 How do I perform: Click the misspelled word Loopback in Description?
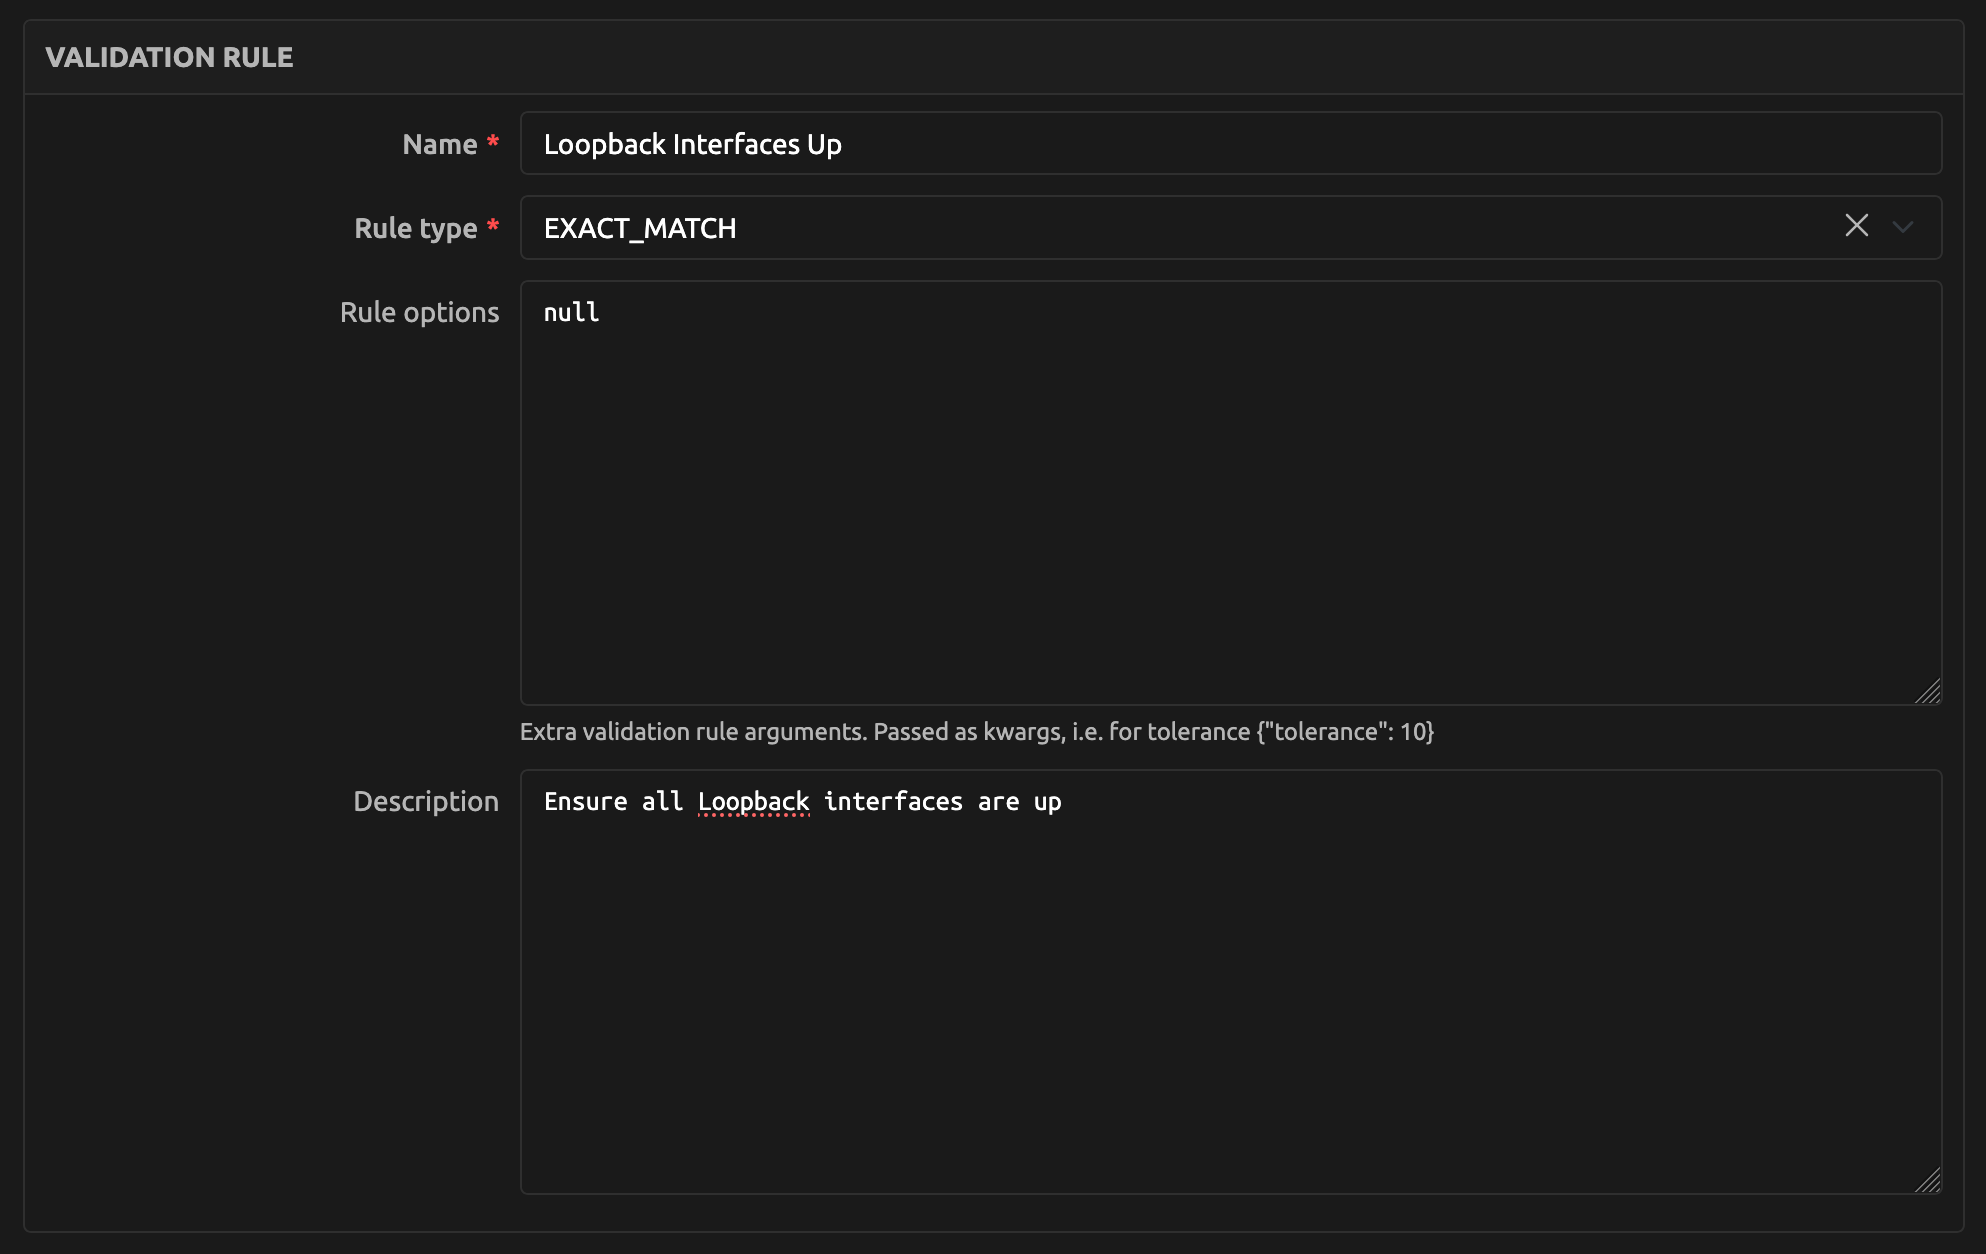tap(753, 802)
